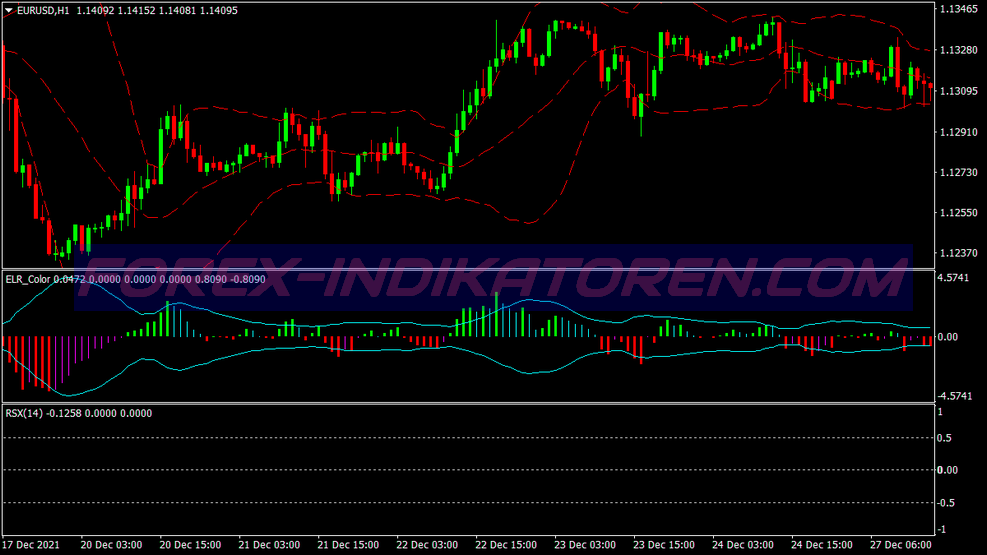Click the 20 Dec 03:00 time label
This screenshot has height=555, width=987.
point(111,544)
